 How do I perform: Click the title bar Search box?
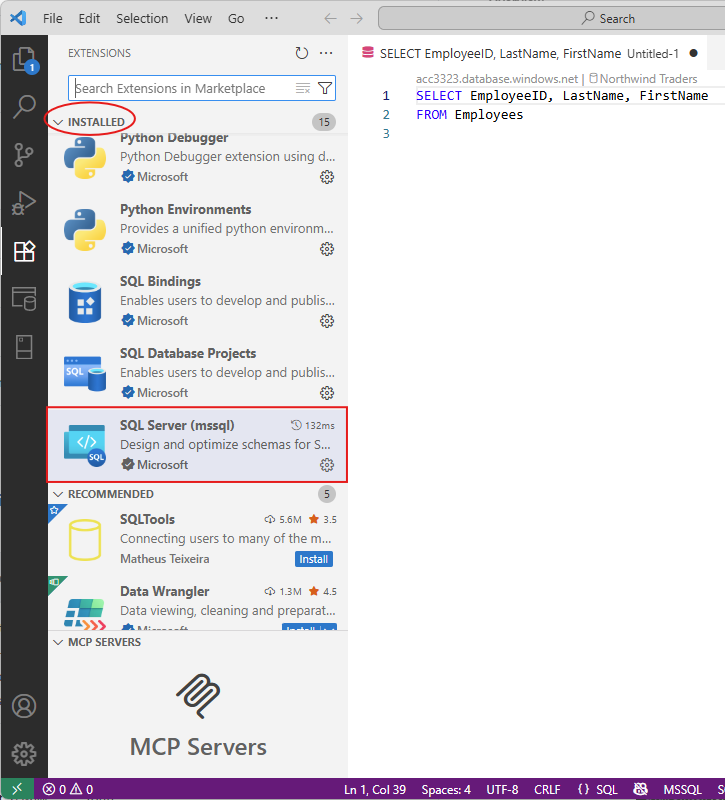[551, 19]
